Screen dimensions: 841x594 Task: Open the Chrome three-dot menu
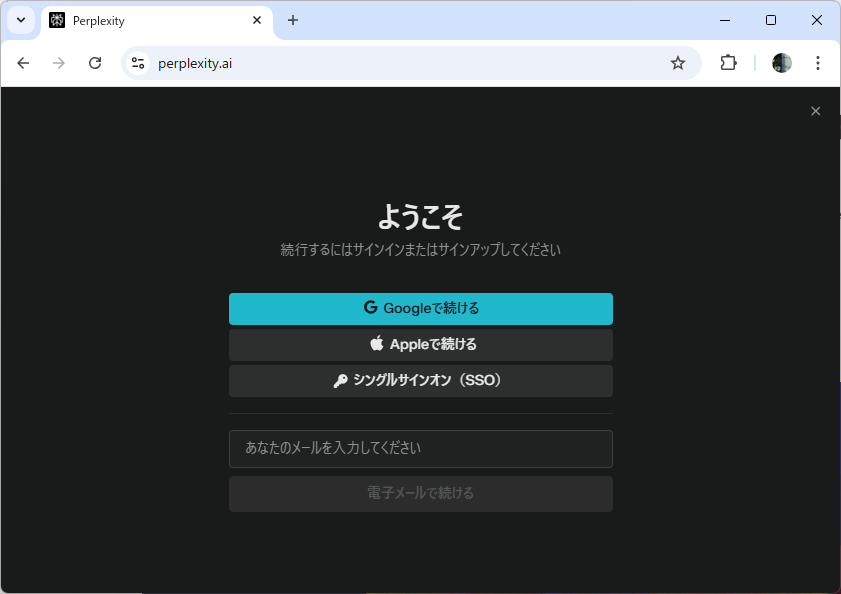tap(817, 63)
